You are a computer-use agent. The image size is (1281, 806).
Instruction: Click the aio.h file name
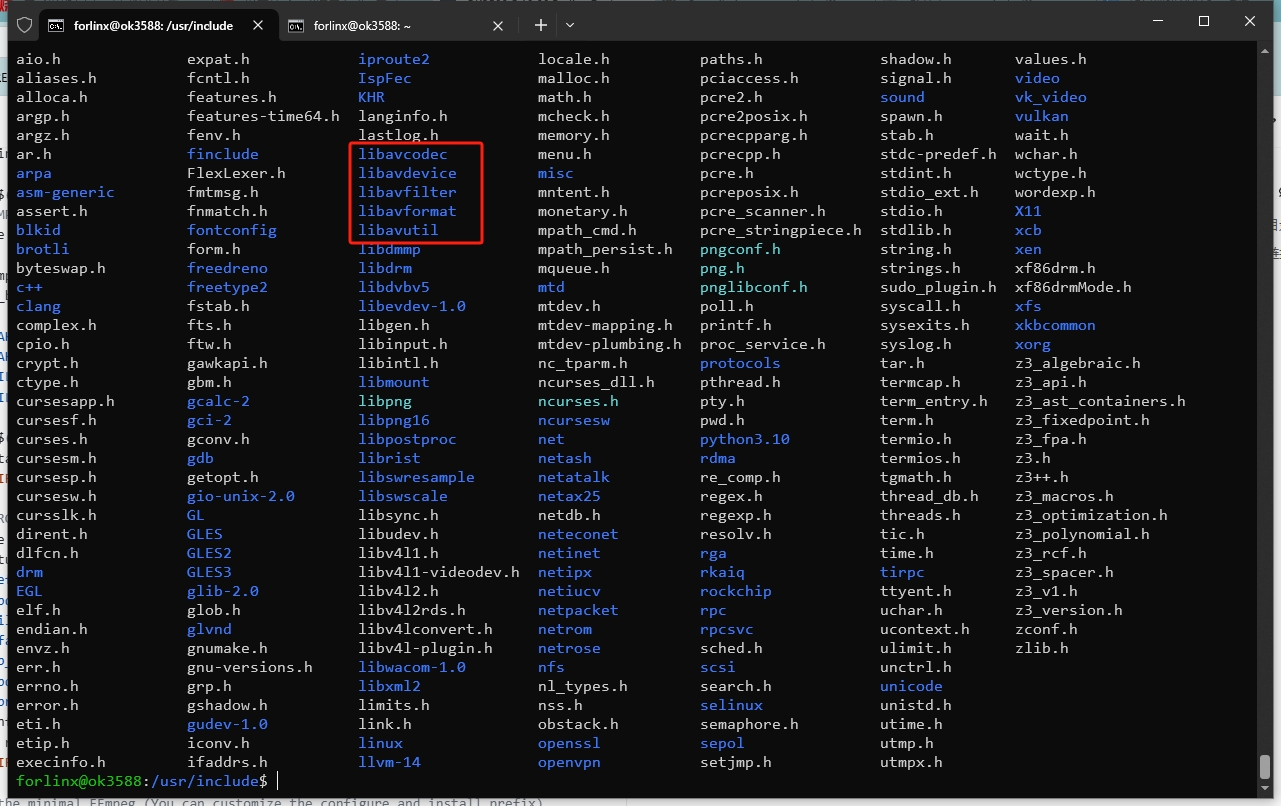tap(38, 59)
